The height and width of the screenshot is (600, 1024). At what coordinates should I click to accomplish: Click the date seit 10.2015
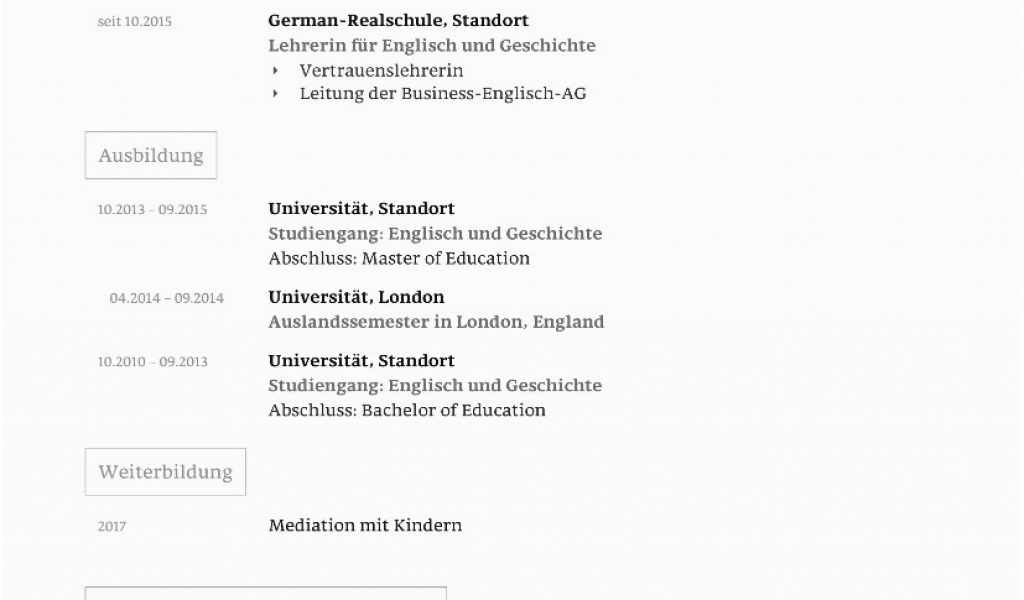click(x=135, y=22)
